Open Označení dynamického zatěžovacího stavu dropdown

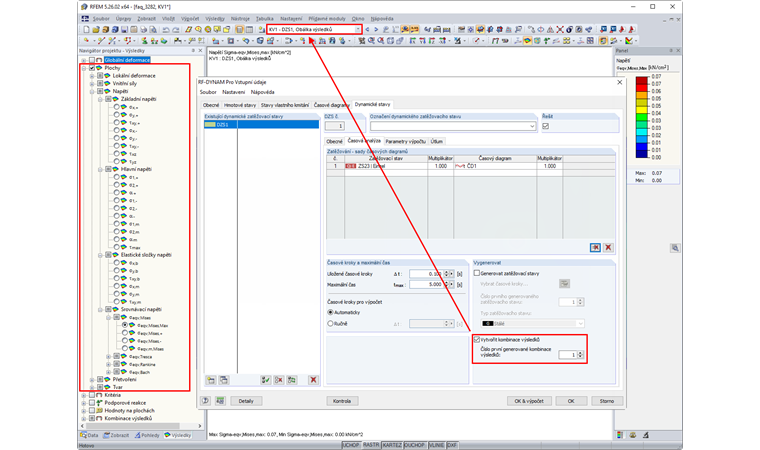point(532,126)
